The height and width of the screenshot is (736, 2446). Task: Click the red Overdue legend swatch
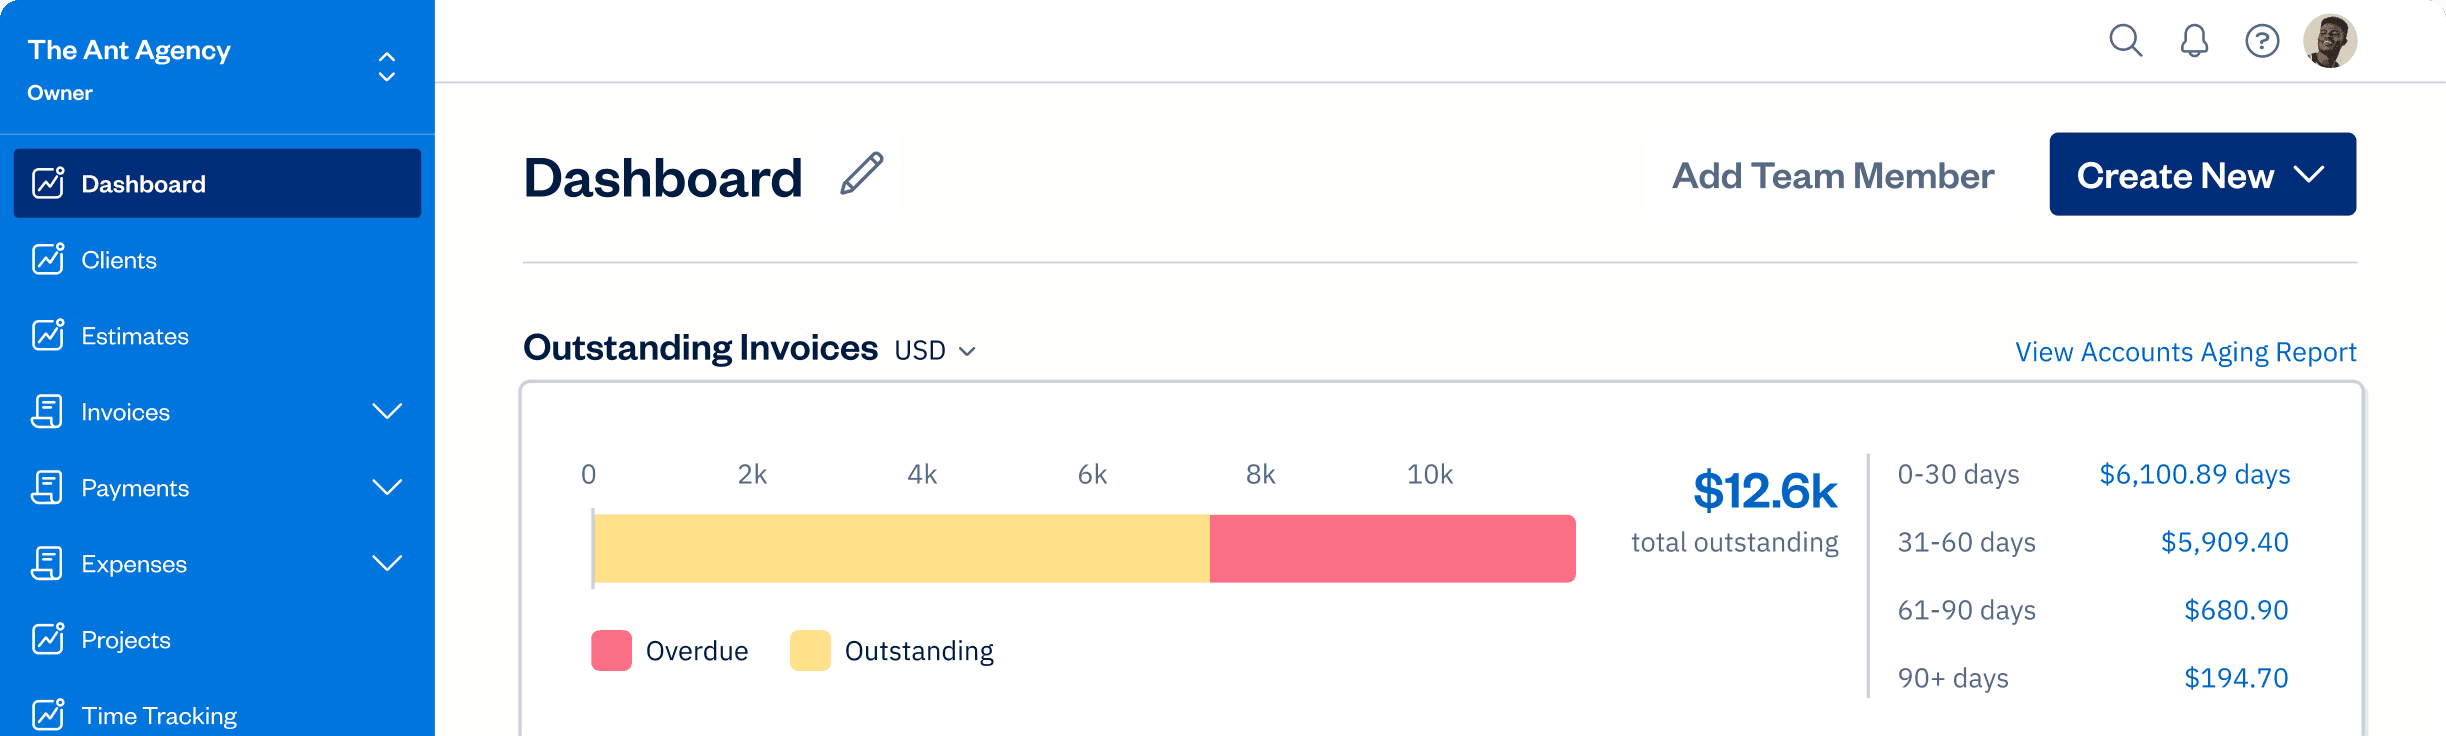point(611,651)
